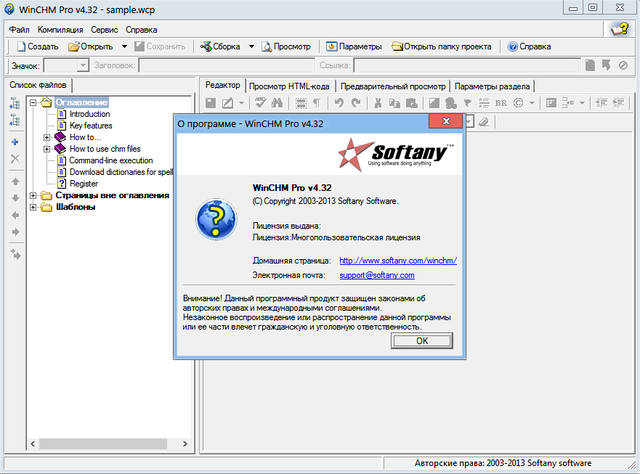Select the Список файлов tab
The height and width of the screenshot is (474, 640).
click(x=38, y=85)
